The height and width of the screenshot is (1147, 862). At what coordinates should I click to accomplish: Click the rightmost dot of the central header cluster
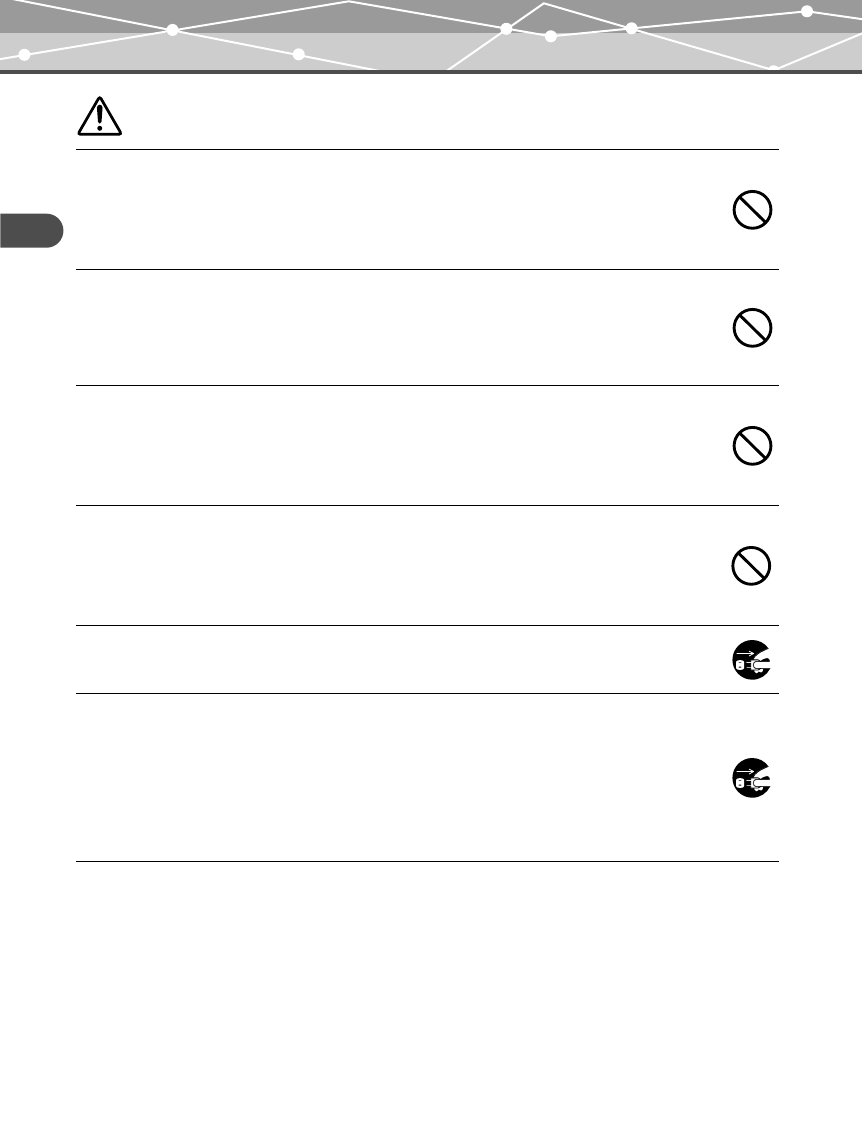pos(631,29)
